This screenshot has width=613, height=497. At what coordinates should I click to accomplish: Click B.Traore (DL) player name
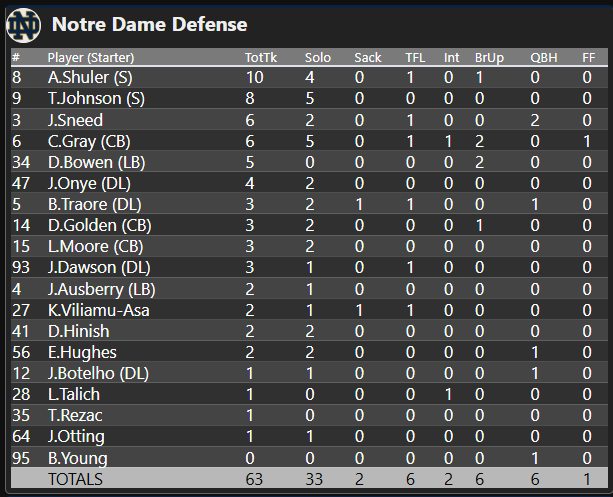(95, 204)
